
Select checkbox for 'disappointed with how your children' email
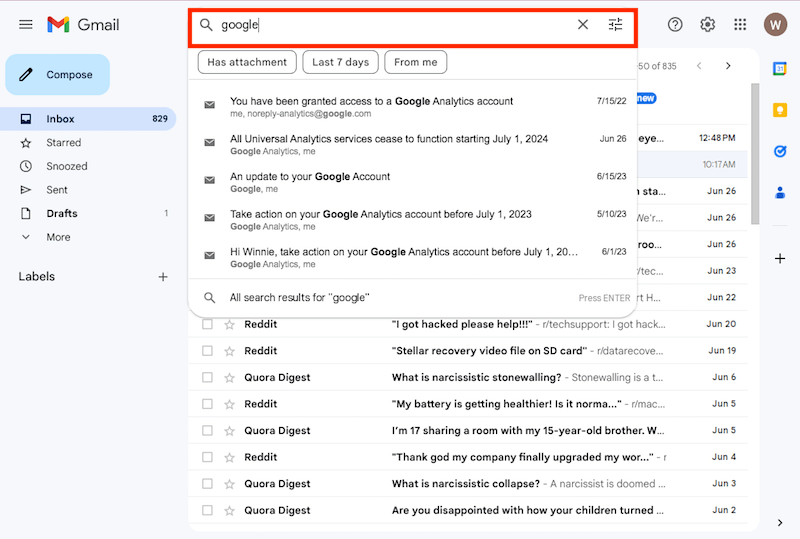point(207,510)
